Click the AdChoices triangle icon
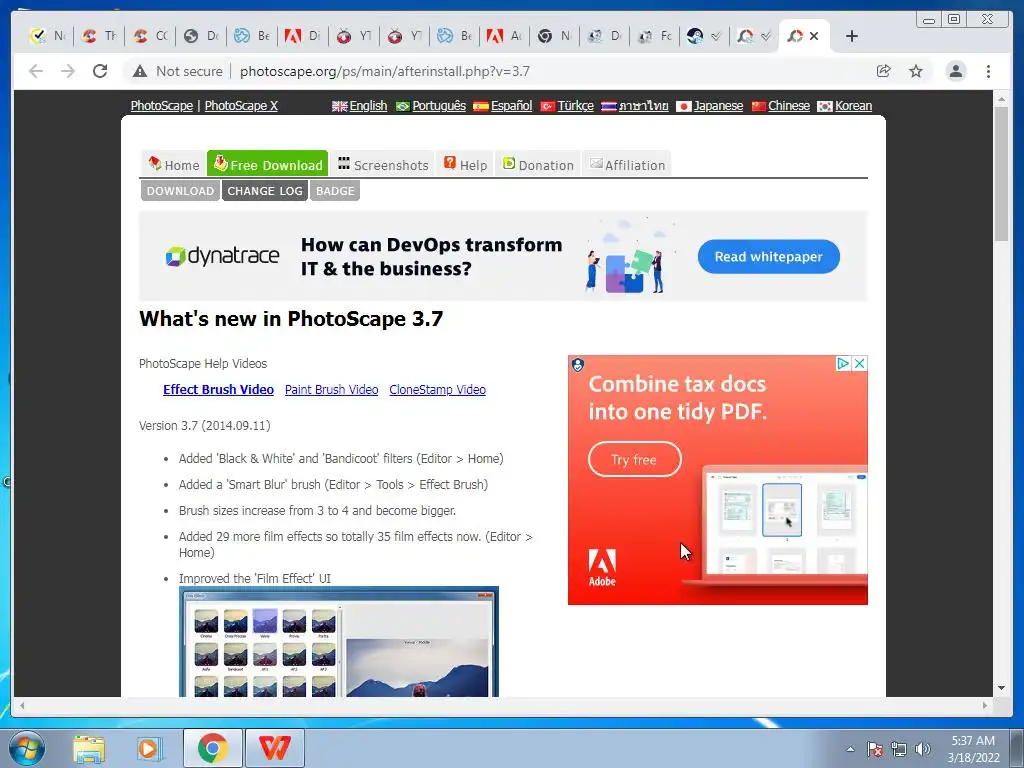This screenshot has height=768, width=1024. pyautogui.click(x=843, y=364)
